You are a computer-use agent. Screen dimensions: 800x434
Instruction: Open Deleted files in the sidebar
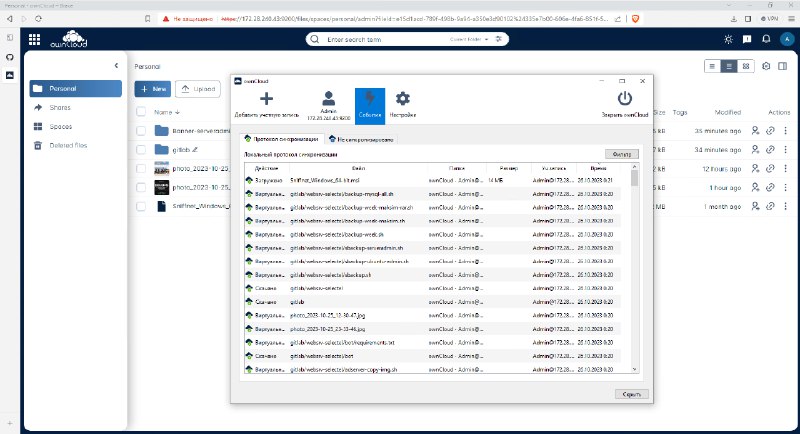[76, 145]
